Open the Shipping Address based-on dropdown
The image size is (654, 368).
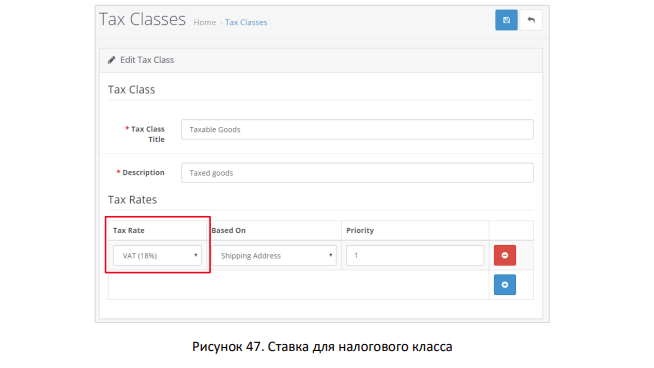pyautogui.click(x=274, y=255)
